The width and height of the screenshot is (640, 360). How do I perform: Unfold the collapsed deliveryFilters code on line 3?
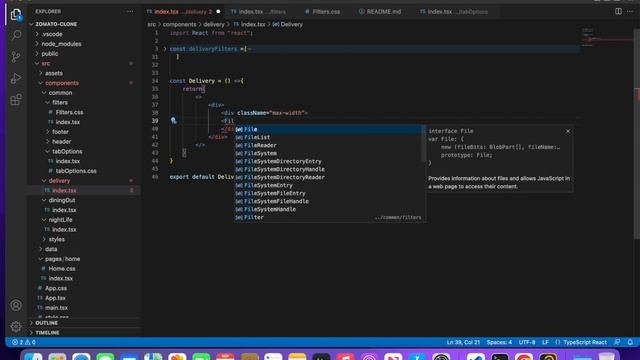point(165,49)
